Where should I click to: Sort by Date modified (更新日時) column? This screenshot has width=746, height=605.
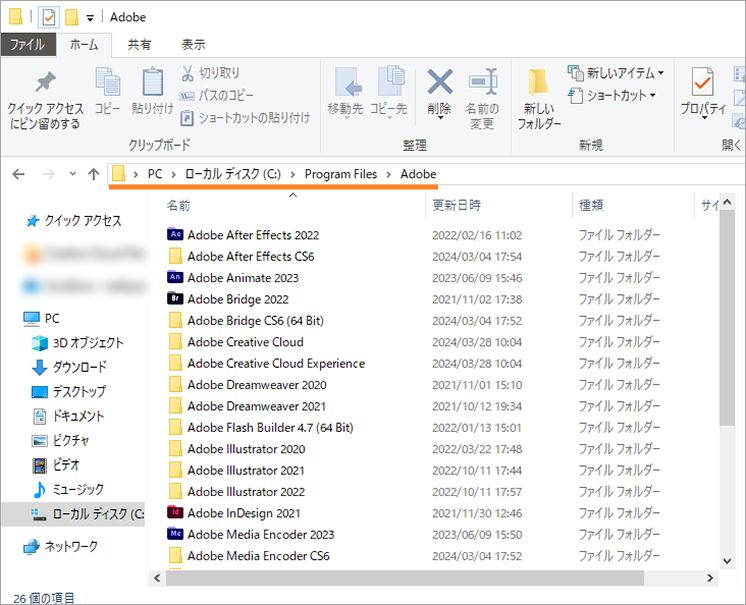coord(456,205)
